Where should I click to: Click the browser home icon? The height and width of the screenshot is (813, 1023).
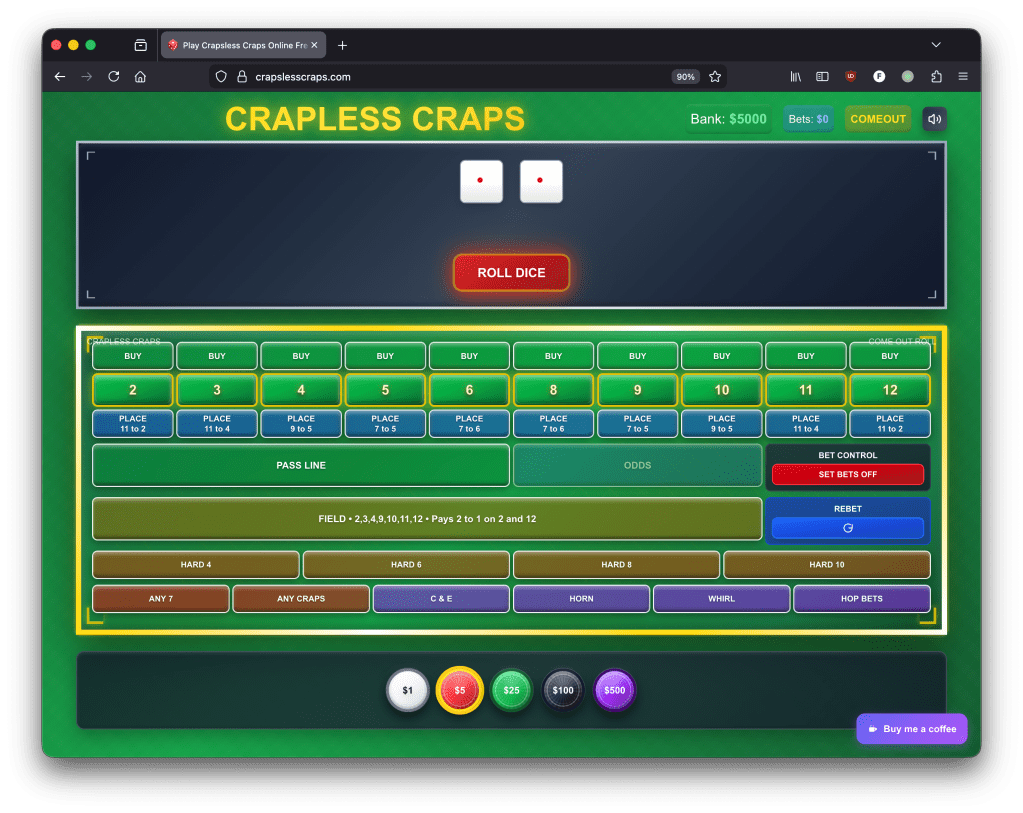pos(140,76)
